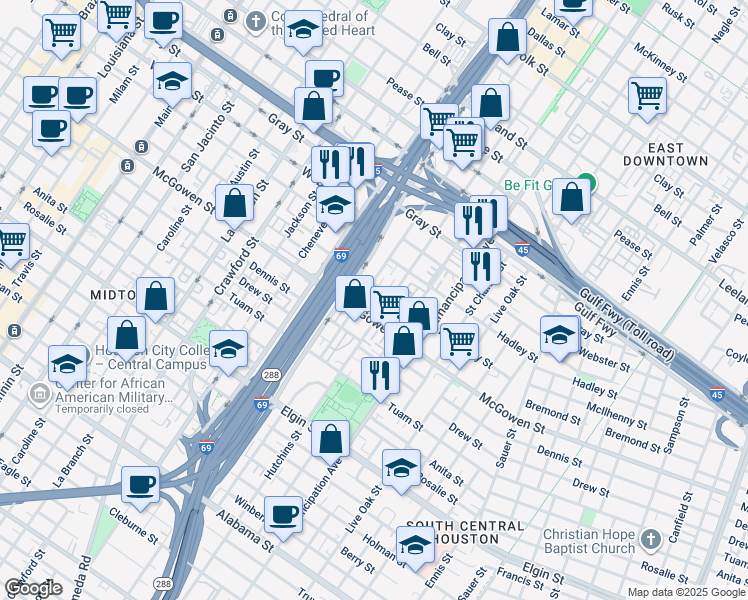Select the shopping bag beside Be Fit Gym

pyautogui.click(x=571, y=197)
